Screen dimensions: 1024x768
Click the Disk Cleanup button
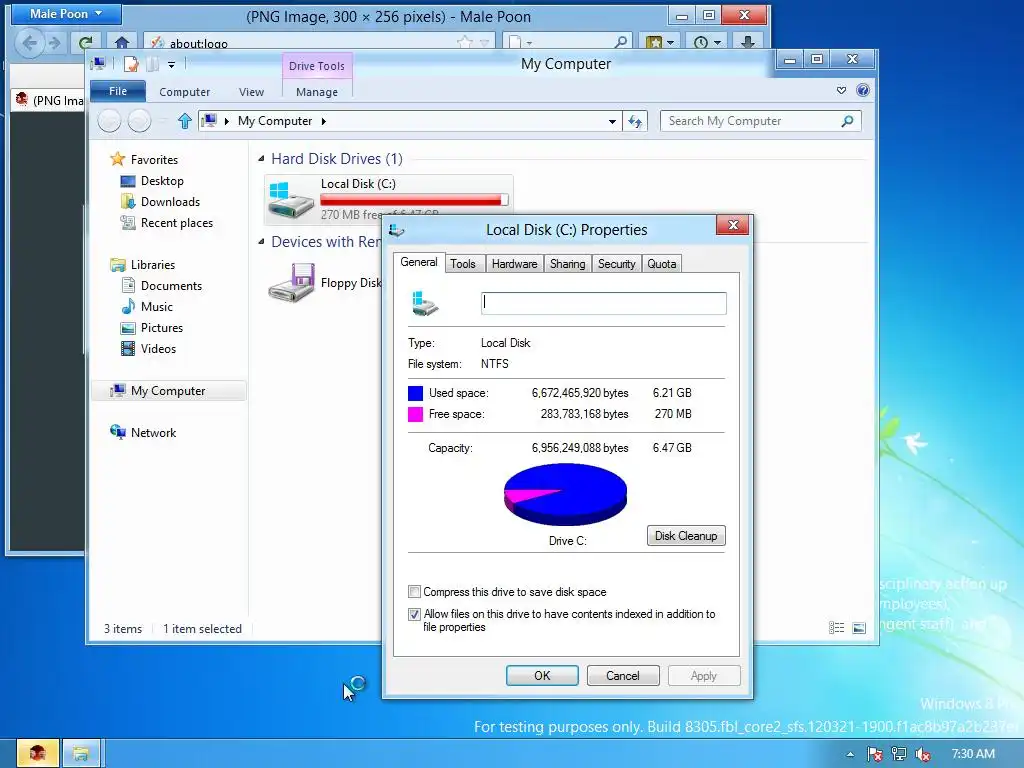(x=686, y=536)
